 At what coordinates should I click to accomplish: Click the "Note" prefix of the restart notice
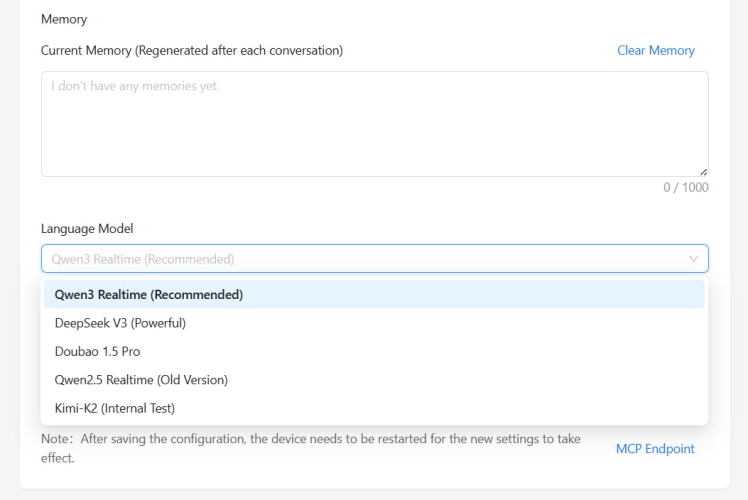coord(54,439)
